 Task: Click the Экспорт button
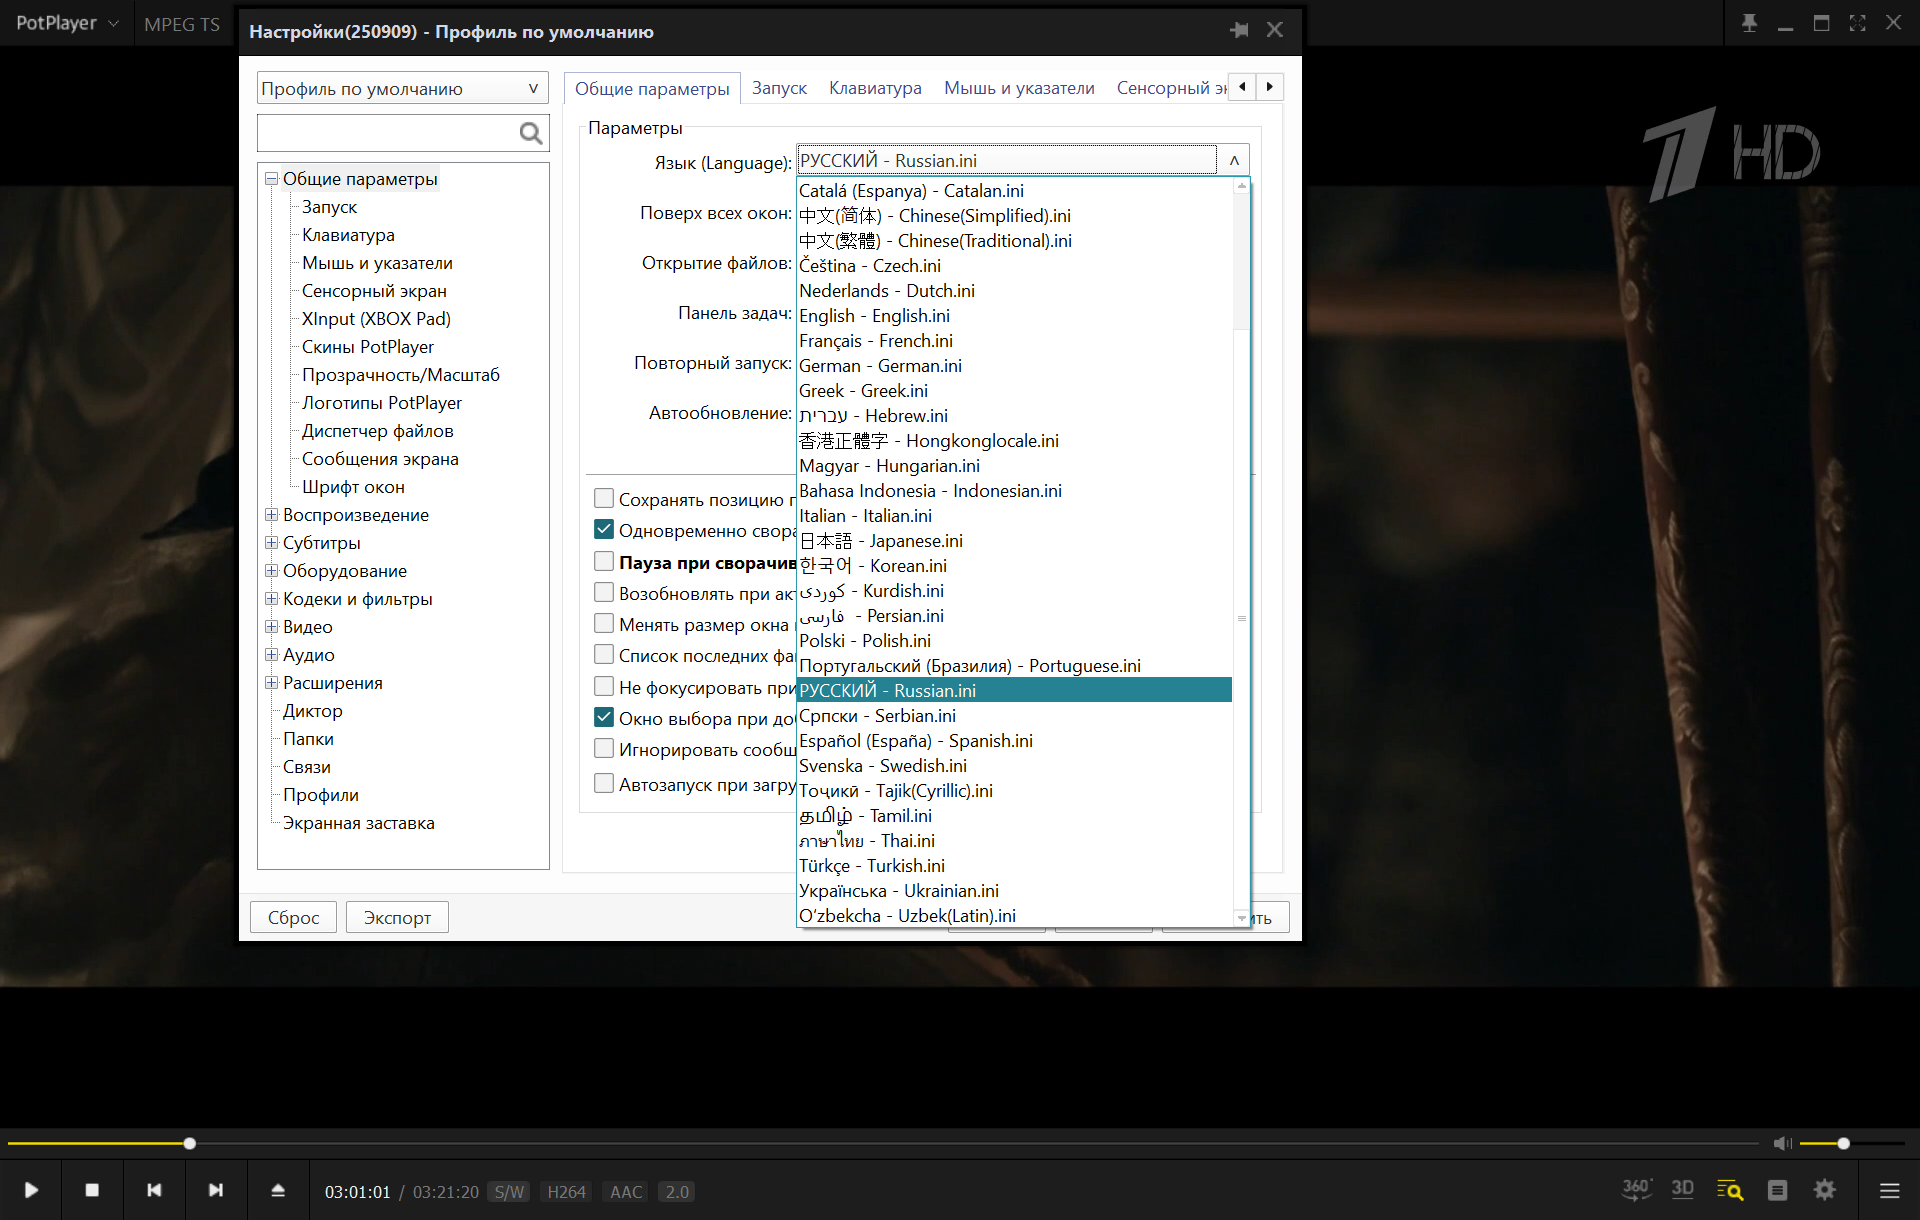click(x=397, y=917)
